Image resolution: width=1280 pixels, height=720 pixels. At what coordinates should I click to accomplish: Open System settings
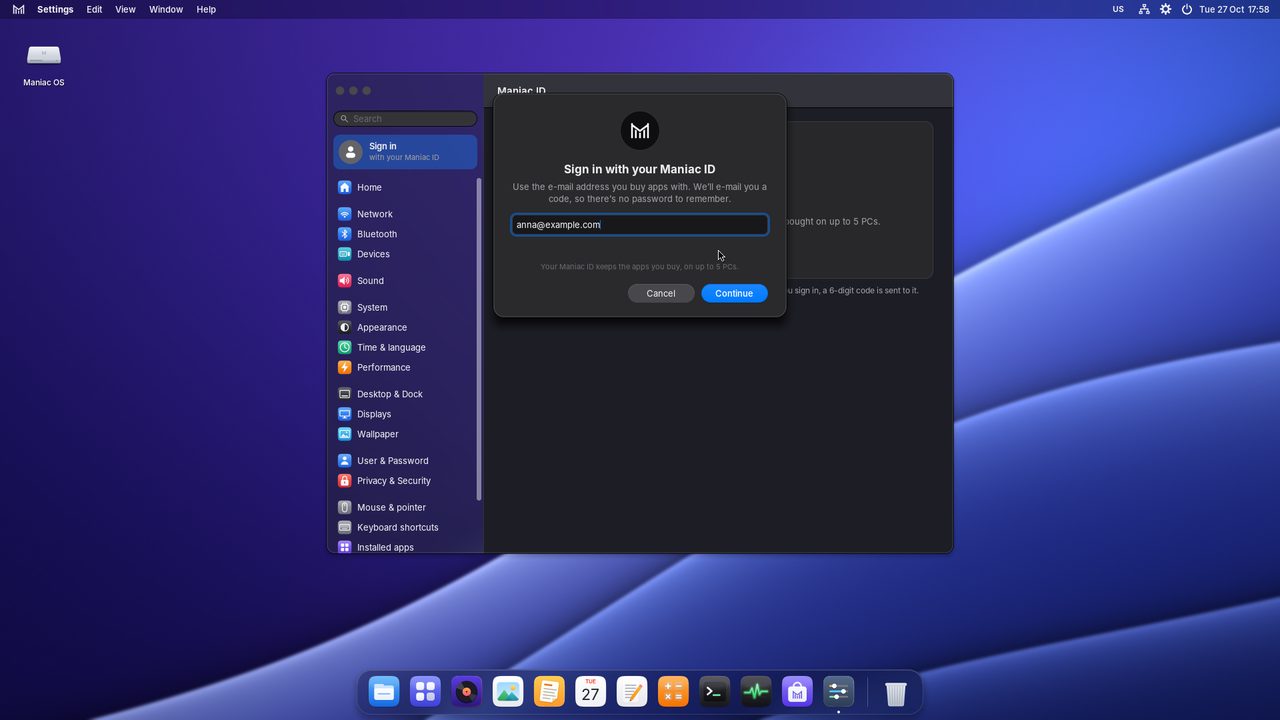coord(405,307)
